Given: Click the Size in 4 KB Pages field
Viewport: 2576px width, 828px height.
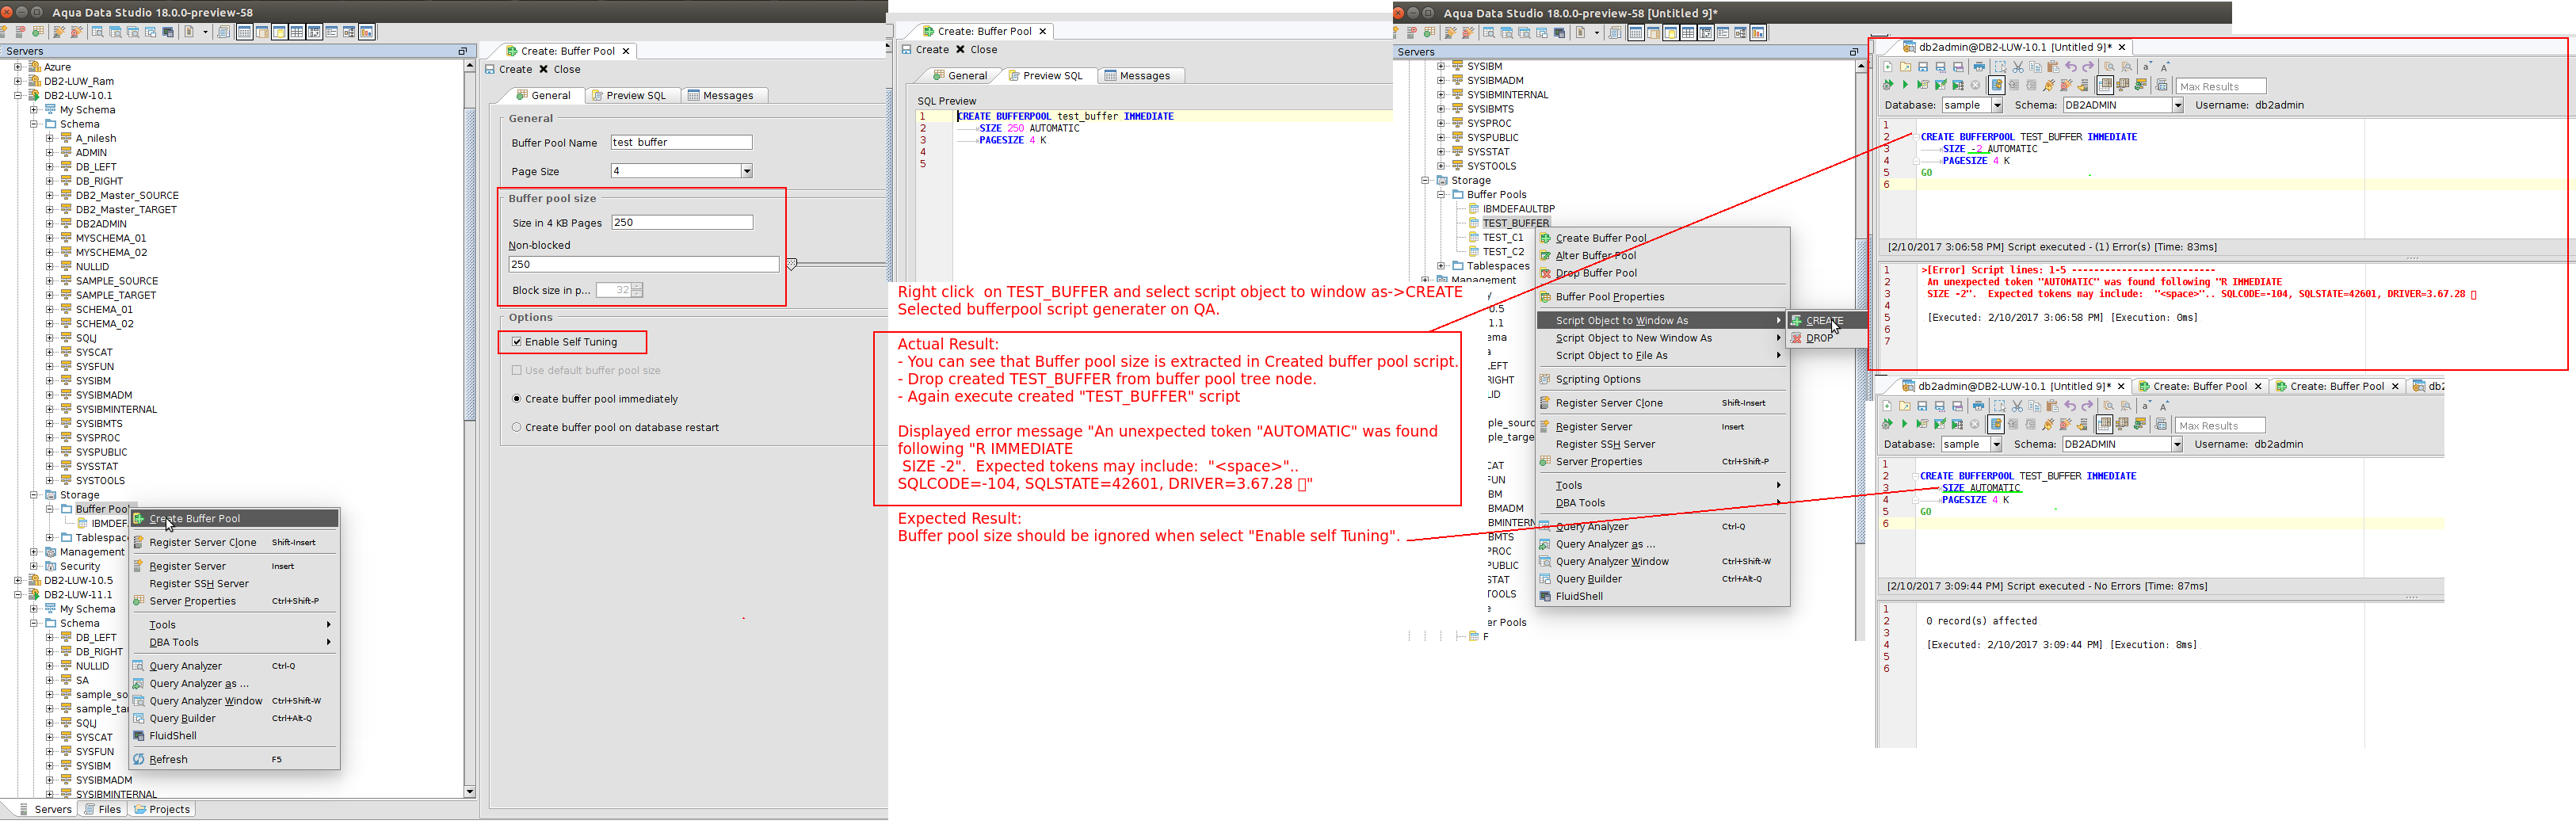Looking at the screenshot, I should [x=682, y=223].
